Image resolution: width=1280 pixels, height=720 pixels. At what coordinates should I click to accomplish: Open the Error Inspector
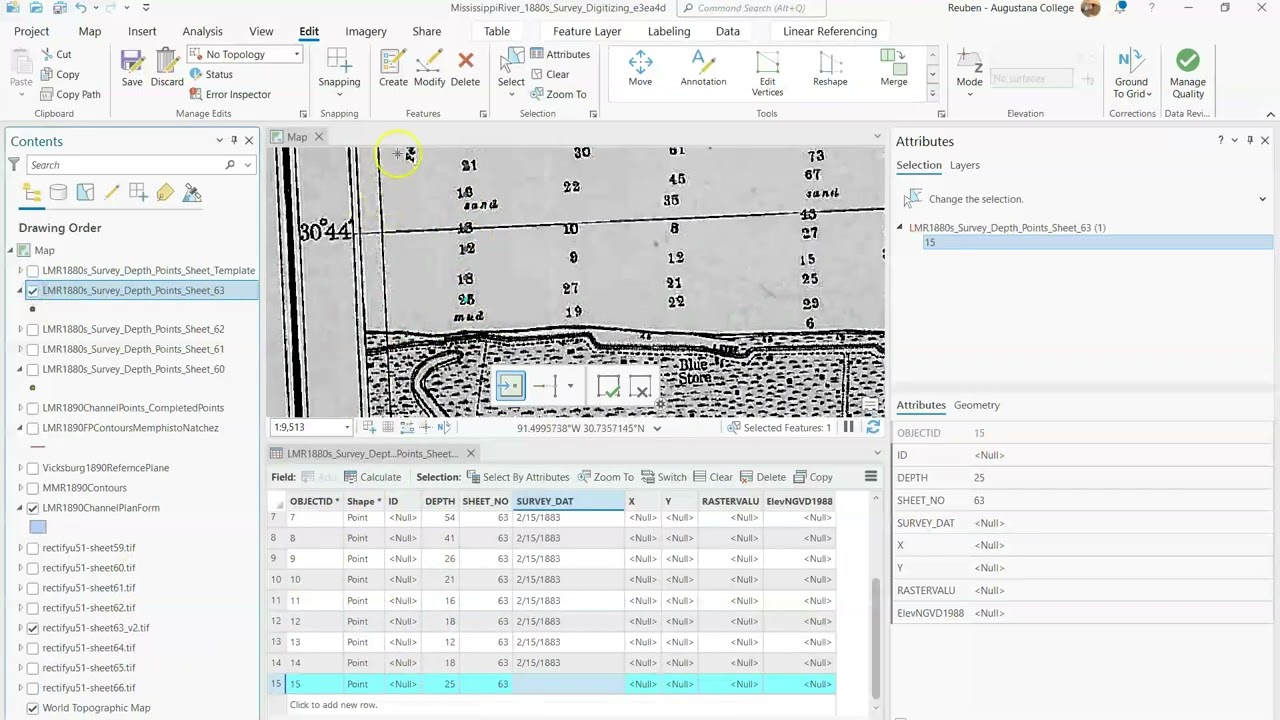229,94
